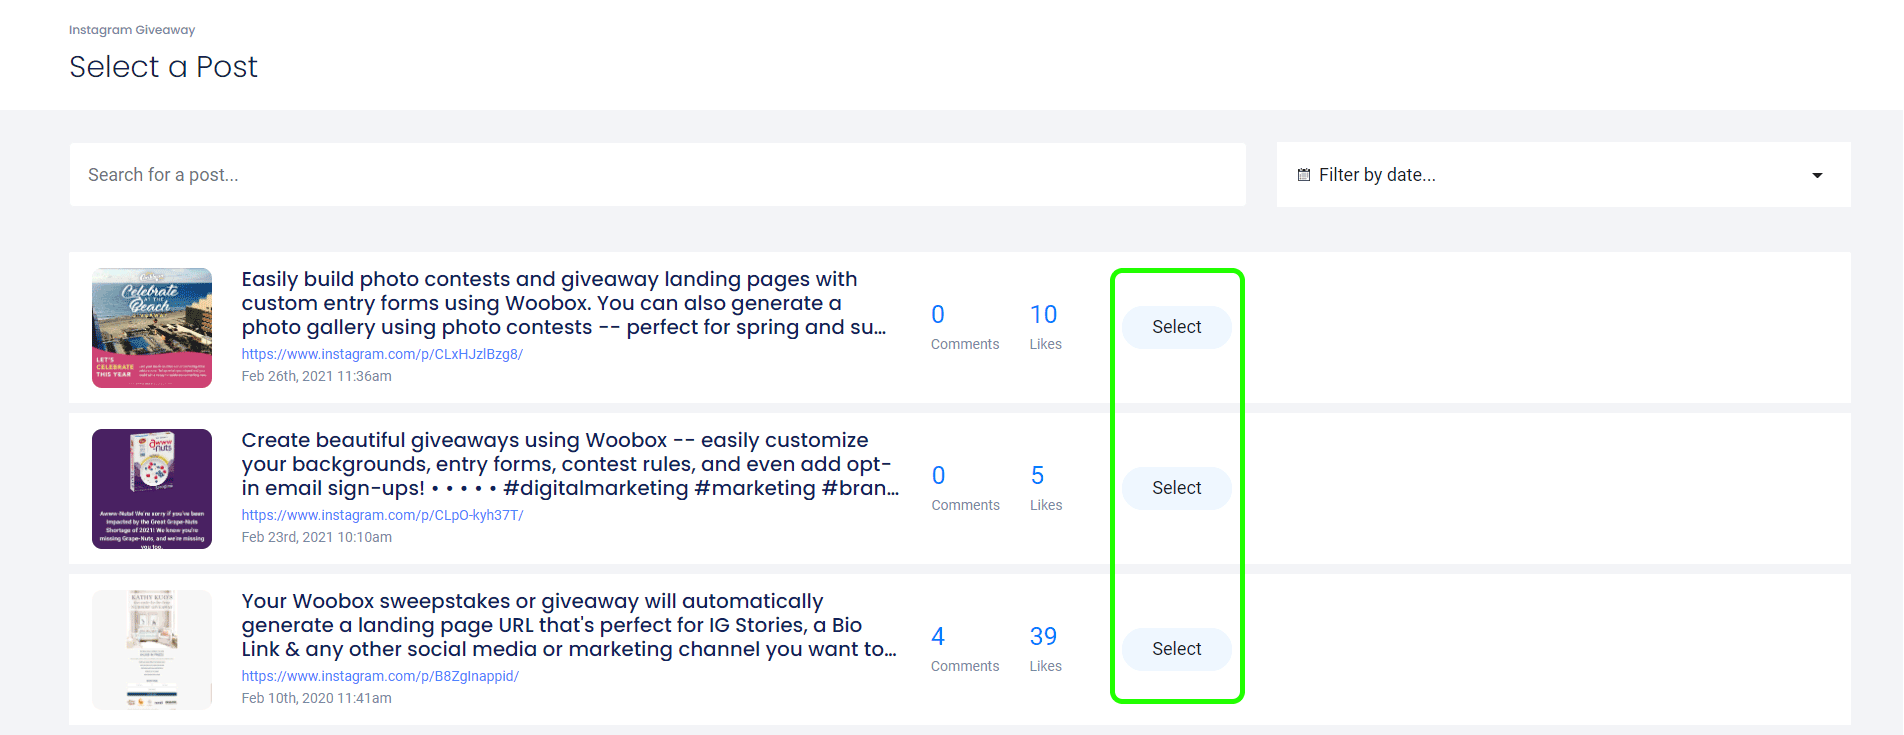
Task: Click the 4 Comments count
Action: tap(938, 637)
